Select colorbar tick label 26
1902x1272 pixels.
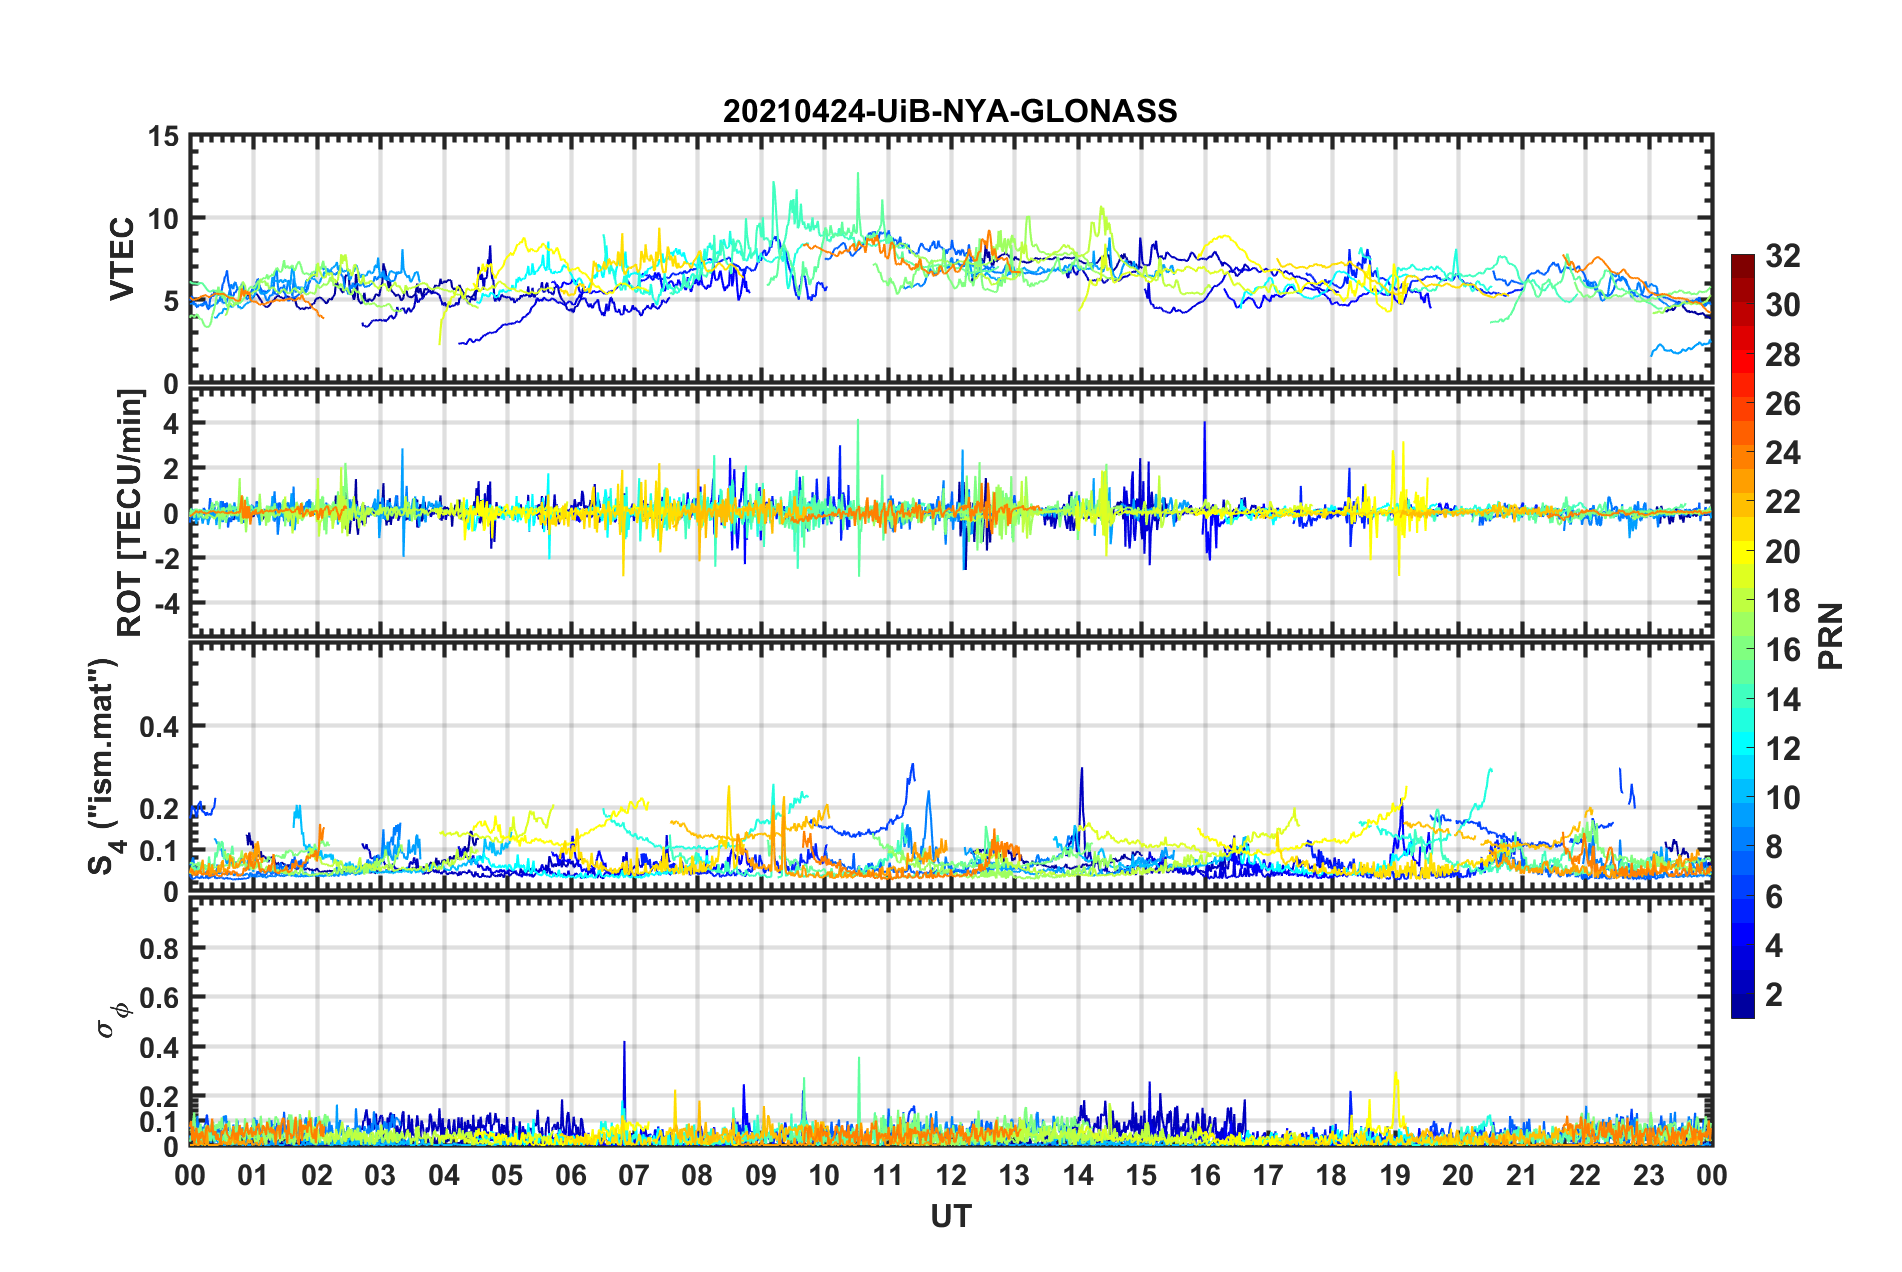1783,404
